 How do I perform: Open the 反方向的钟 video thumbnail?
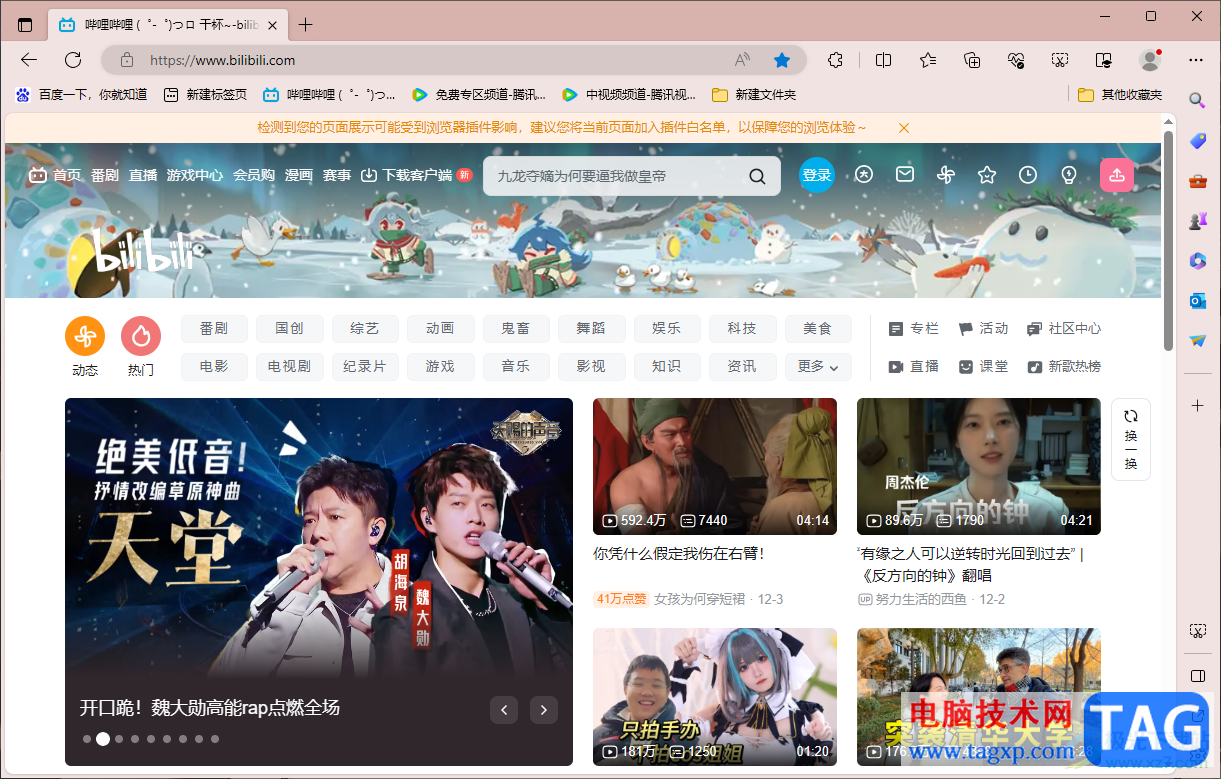click(979, 466)
